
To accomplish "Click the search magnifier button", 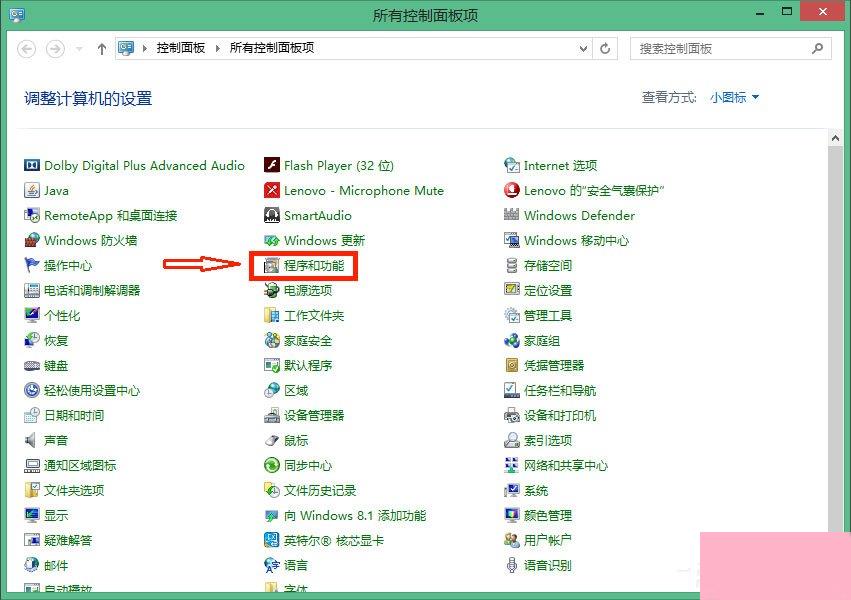I will [x=817, y=48].
